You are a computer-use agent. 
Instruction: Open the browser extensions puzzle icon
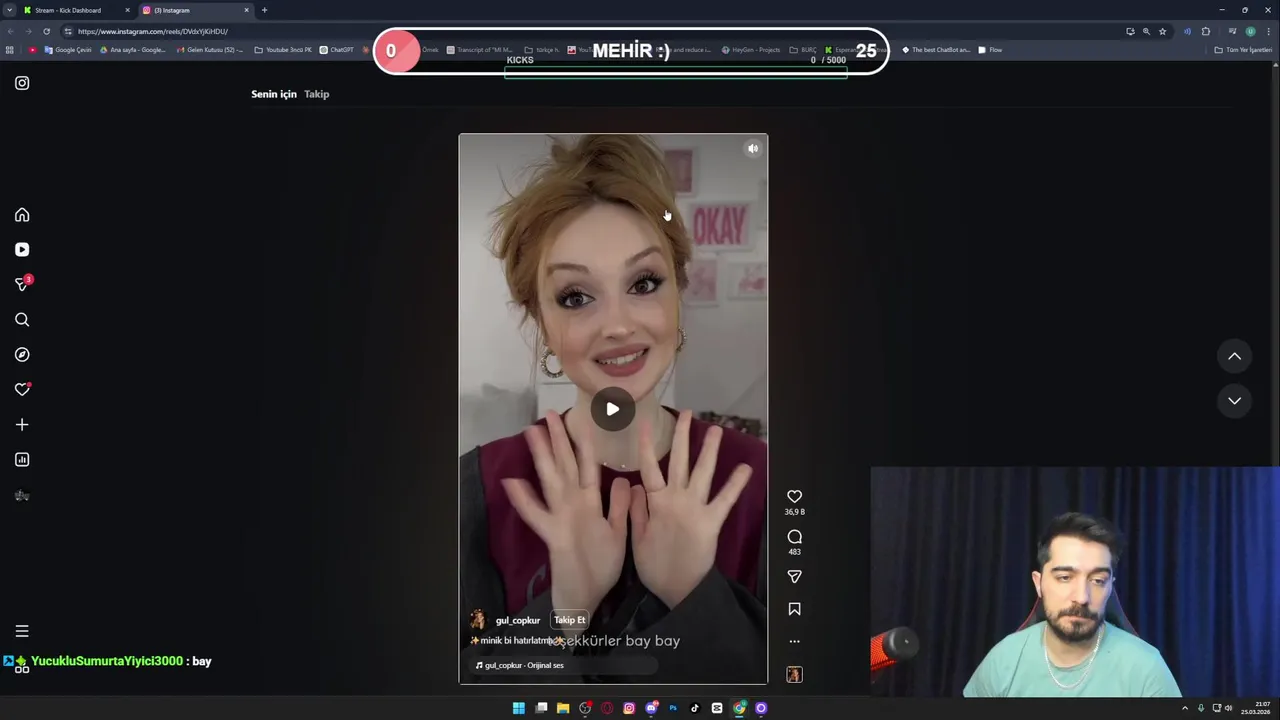(1205, 31)
